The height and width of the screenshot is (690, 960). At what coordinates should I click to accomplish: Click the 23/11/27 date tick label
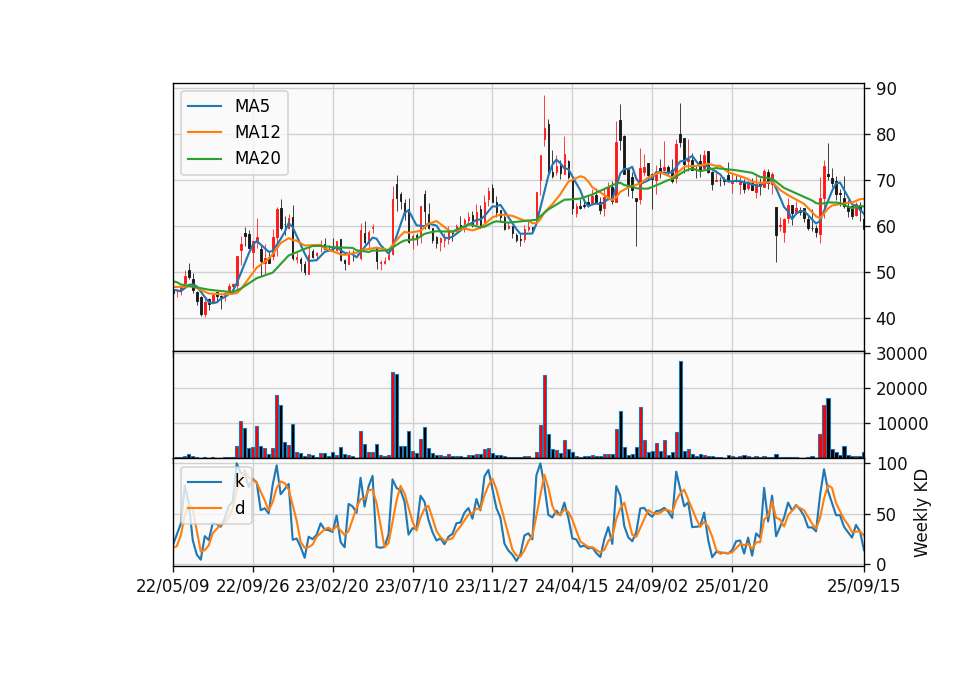(x=492, y=586)
